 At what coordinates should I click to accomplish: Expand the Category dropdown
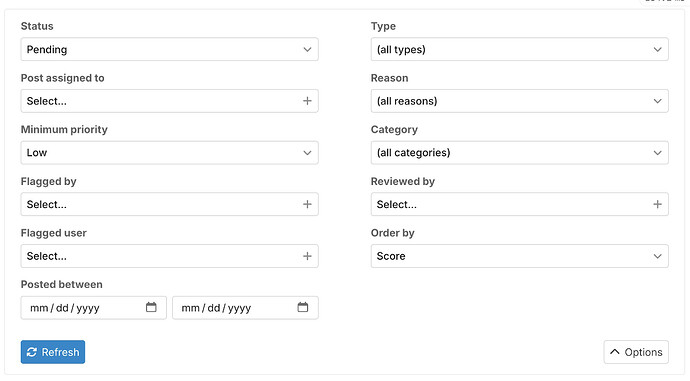point(520,153)
